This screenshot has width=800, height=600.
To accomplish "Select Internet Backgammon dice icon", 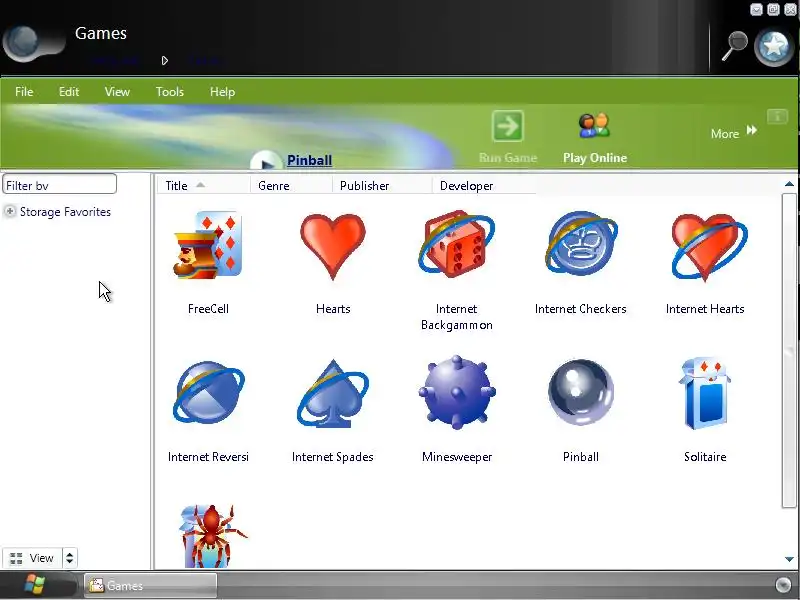I will 457,244.
